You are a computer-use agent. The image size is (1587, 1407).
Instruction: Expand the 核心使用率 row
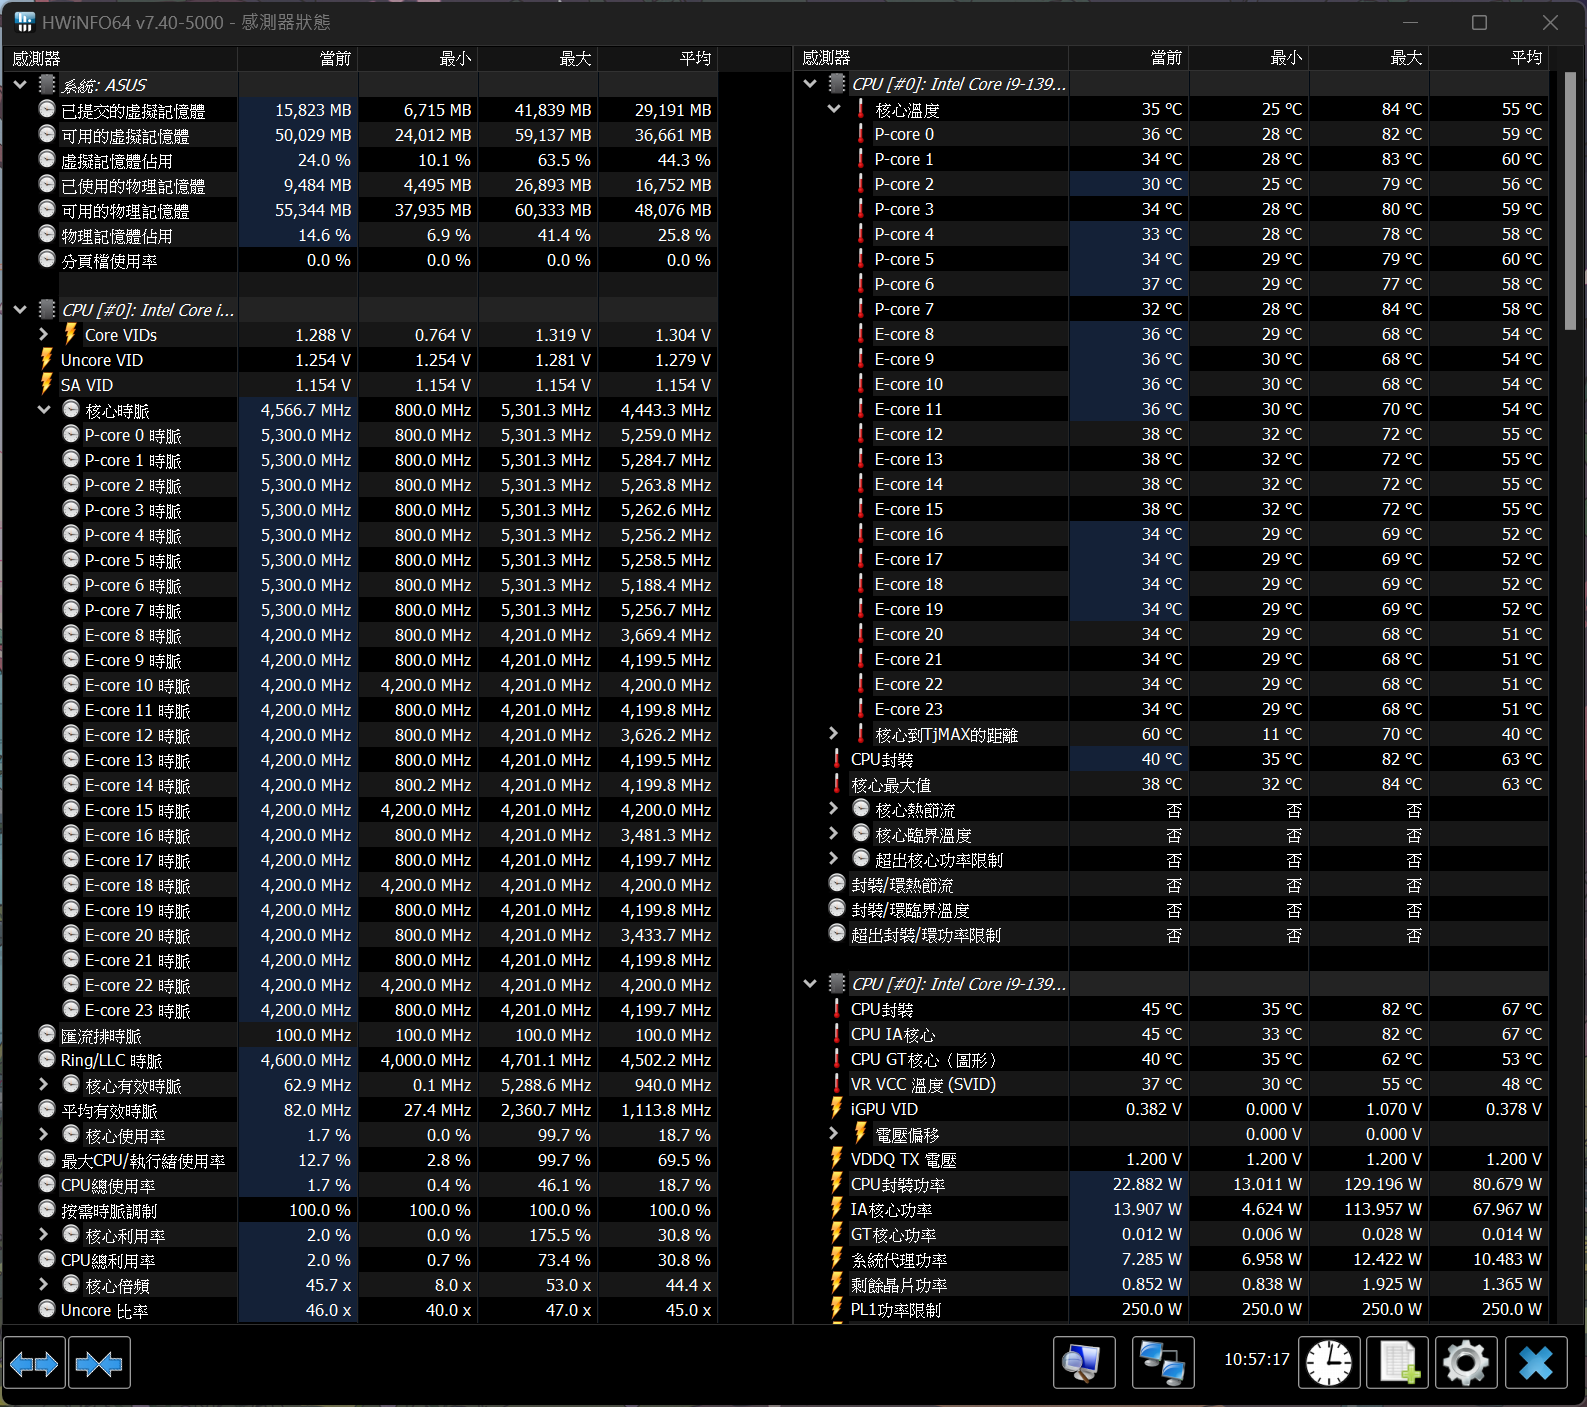click(44, 1135)
